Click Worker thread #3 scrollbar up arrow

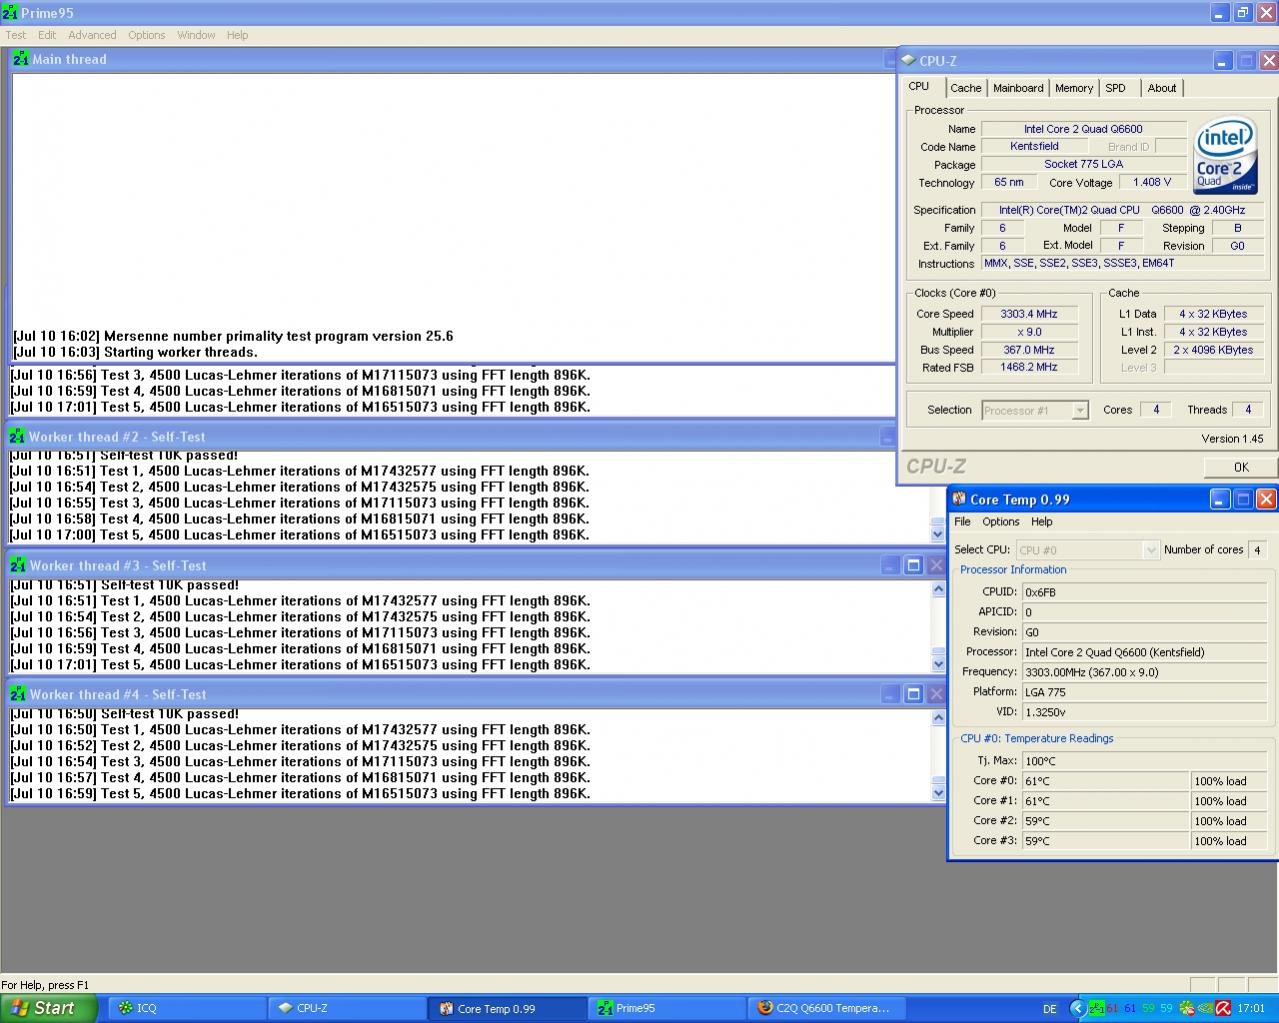[x=937, y=589]
